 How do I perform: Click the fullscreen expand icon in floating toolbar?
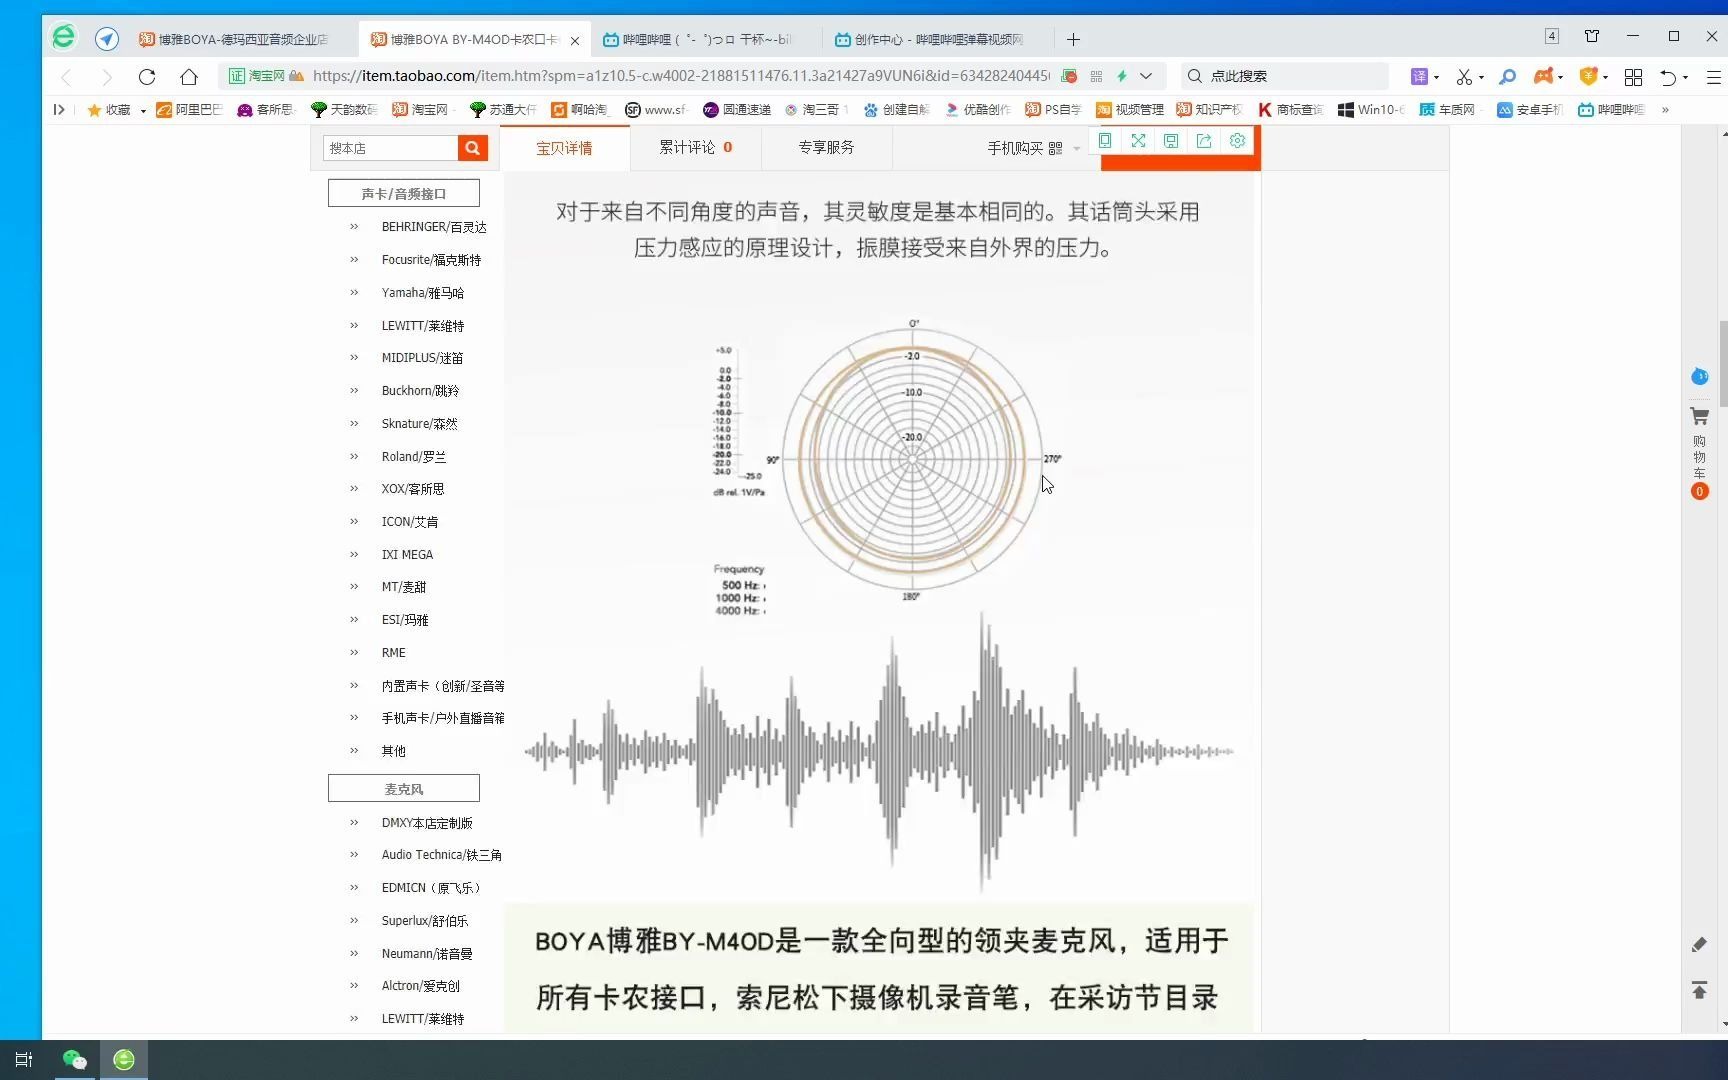1138,141
